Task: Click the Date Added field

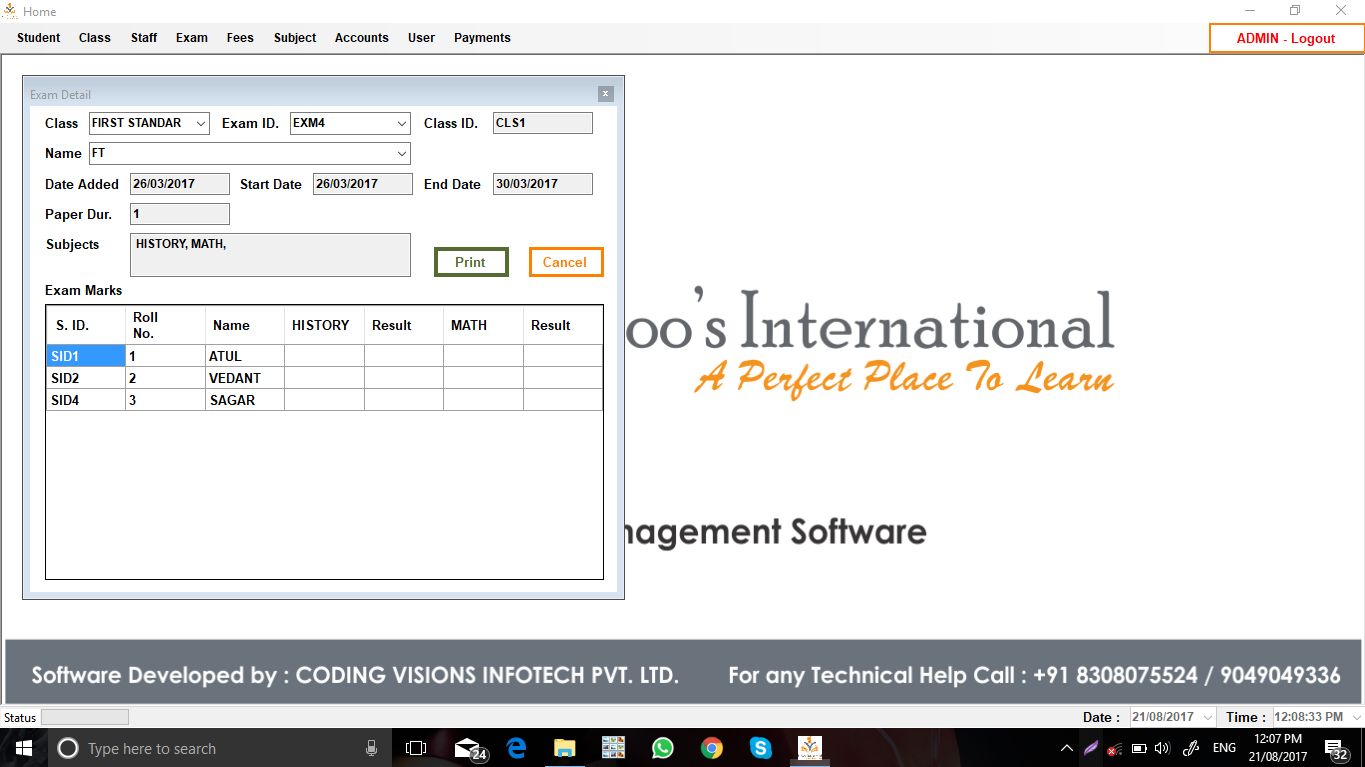Action: [180, 184]
